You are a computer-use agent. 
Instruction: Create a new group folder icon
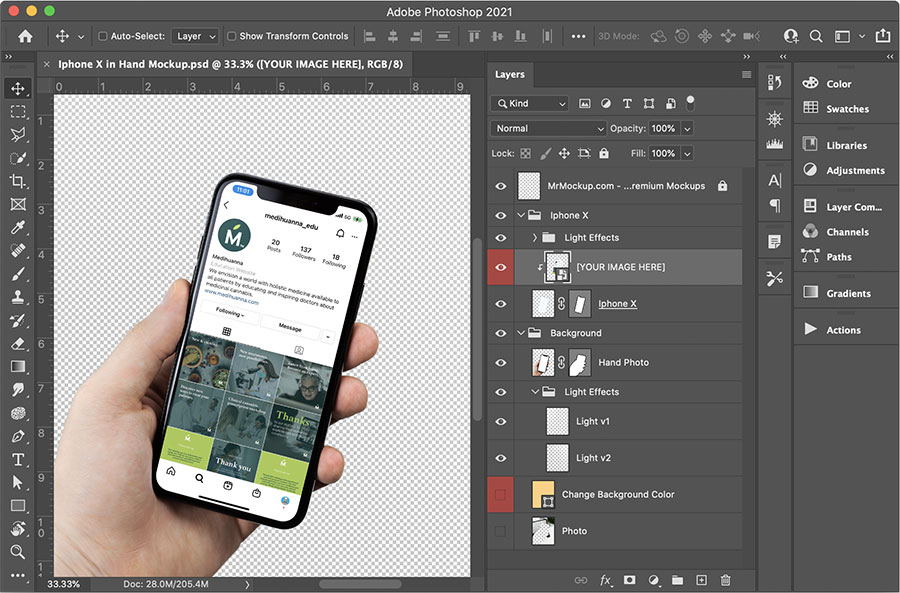tap(677, 580)
